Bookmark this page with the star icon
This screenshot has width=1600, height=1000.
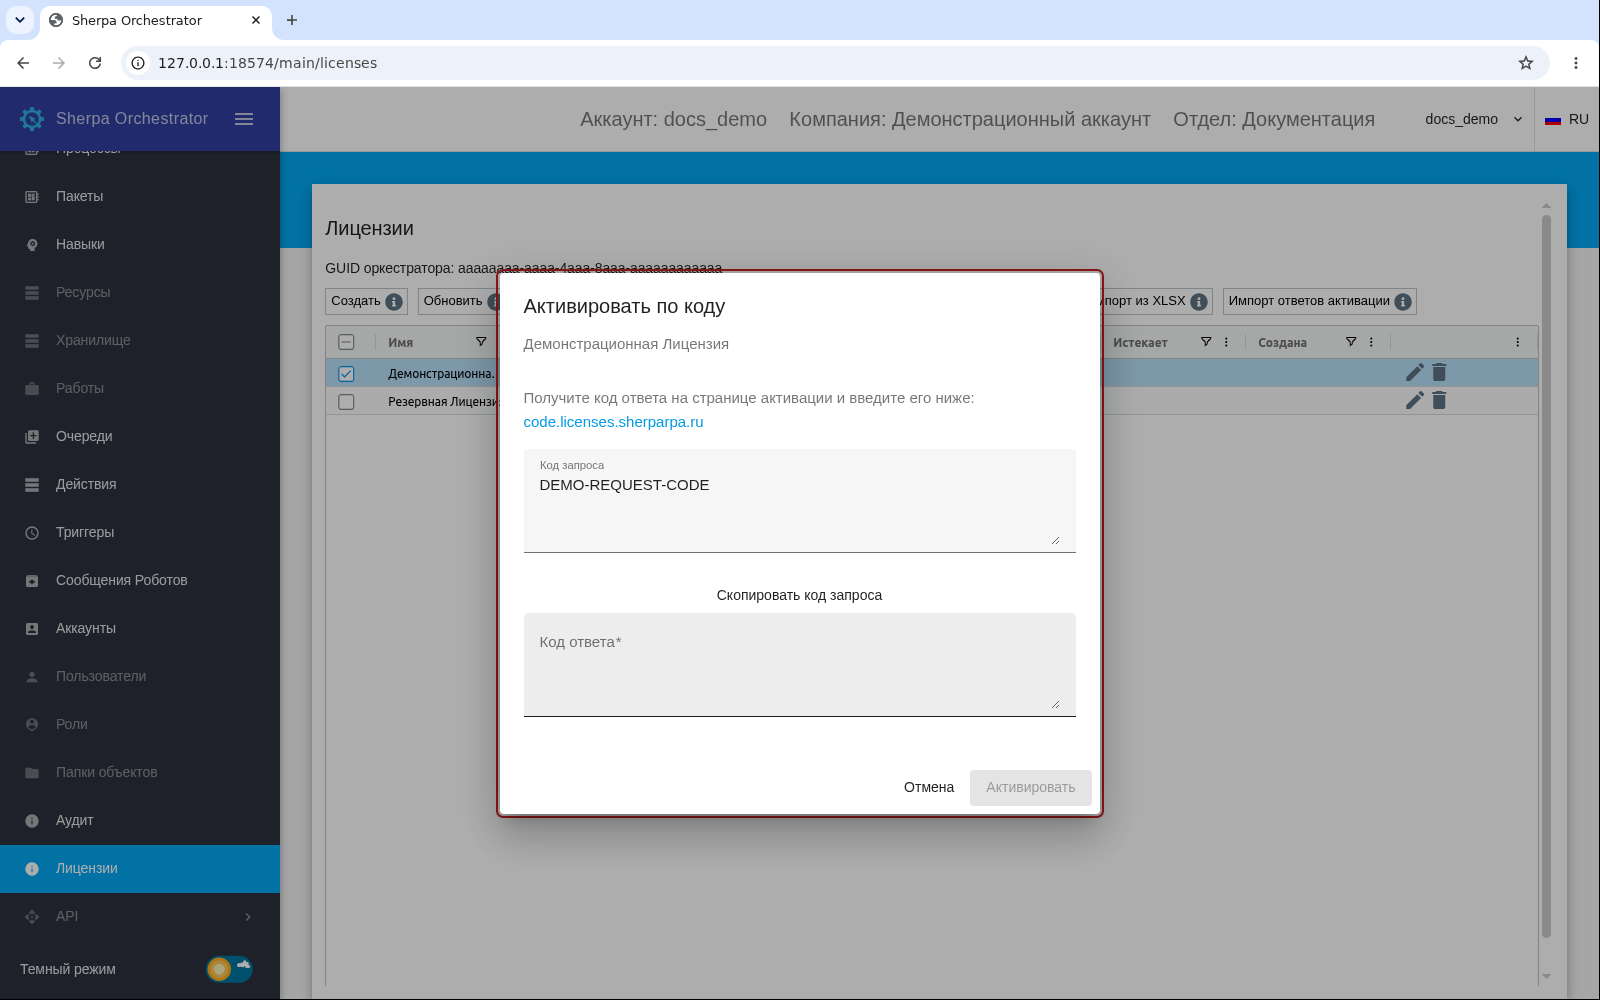pos(1526,63)
